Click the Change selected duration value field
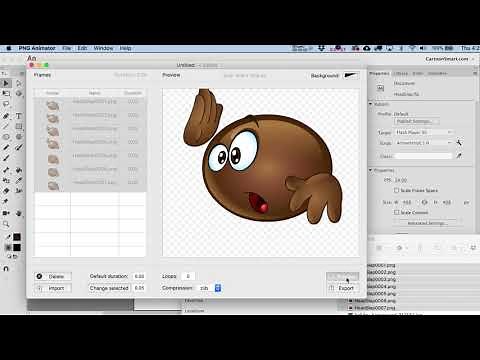Screen dimensions: 480x360 point(139,288)
